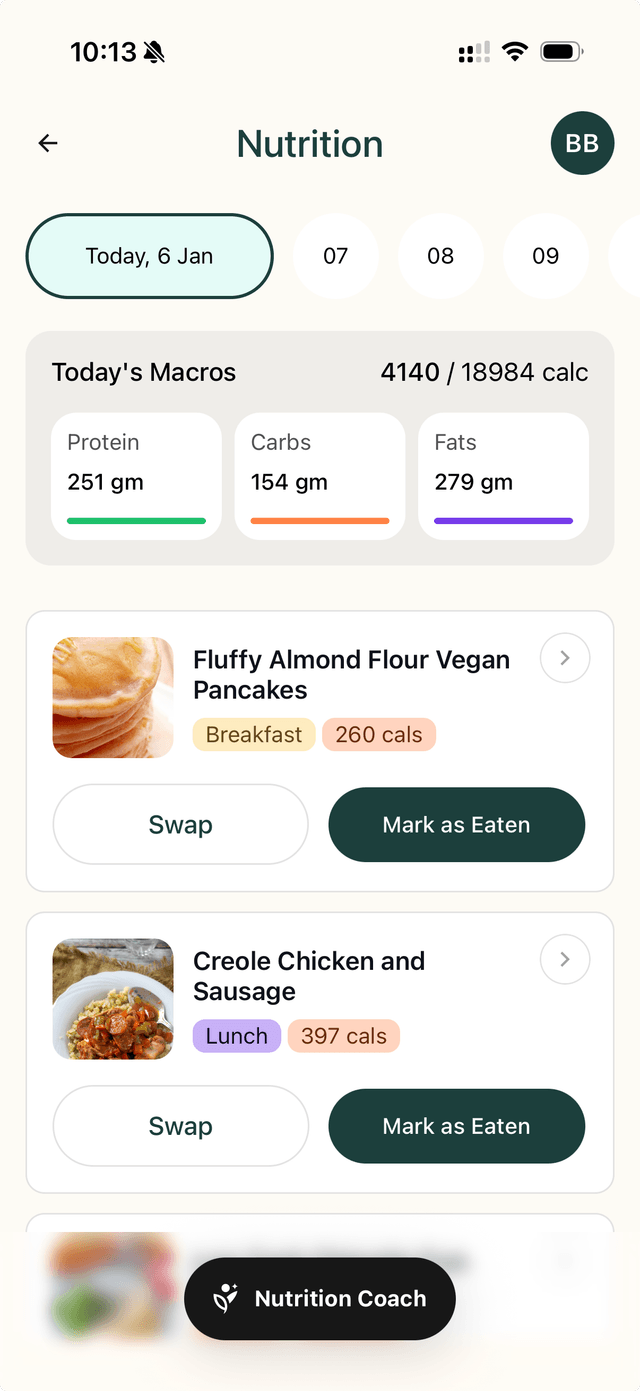This screenshot has height=1391, width=640.
Task: Mark Creole Chicken and Sausage as eaten
Action: tap(456, 1126)
